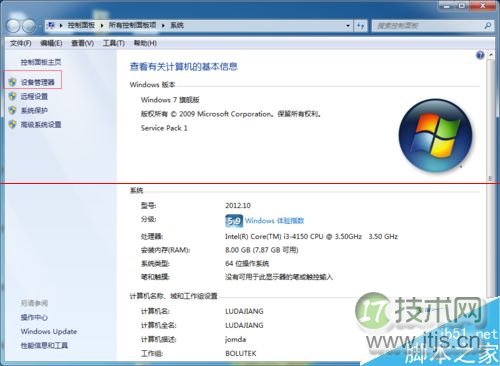
Task: Expand arrow after 控制面板 breadcrumb
Action: point(102,26)
